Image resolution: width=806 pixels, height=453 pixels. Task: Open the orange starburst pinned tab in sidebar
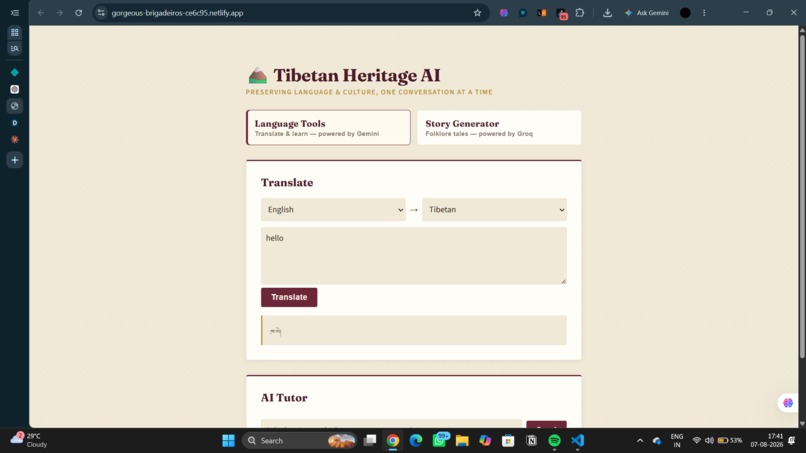click(14, 139)
